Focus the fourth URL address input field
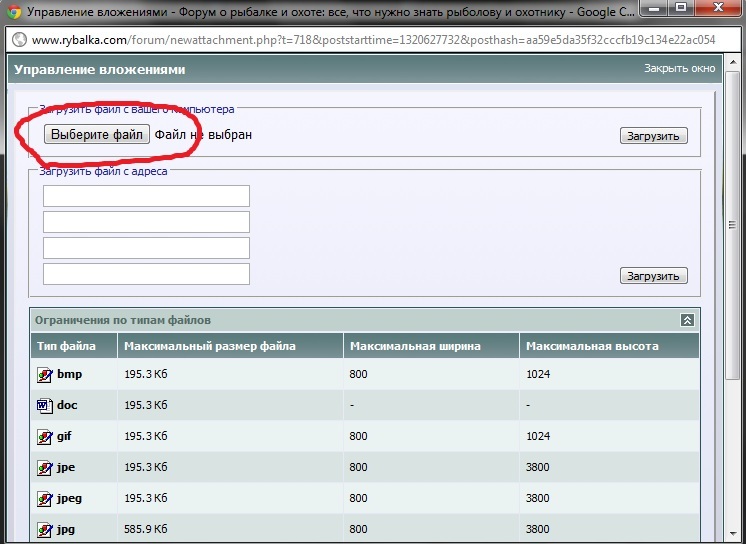The image size is (746, 544). pyautogui.click(x=147, y=274)
